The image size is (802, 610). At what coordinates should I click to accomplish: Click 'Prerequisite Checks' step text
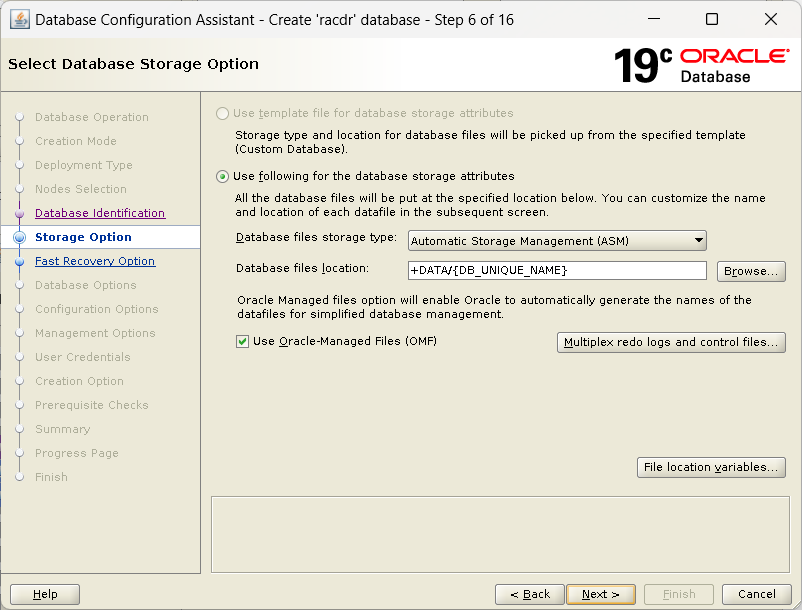pyautogui.click(x=92, y=405)
